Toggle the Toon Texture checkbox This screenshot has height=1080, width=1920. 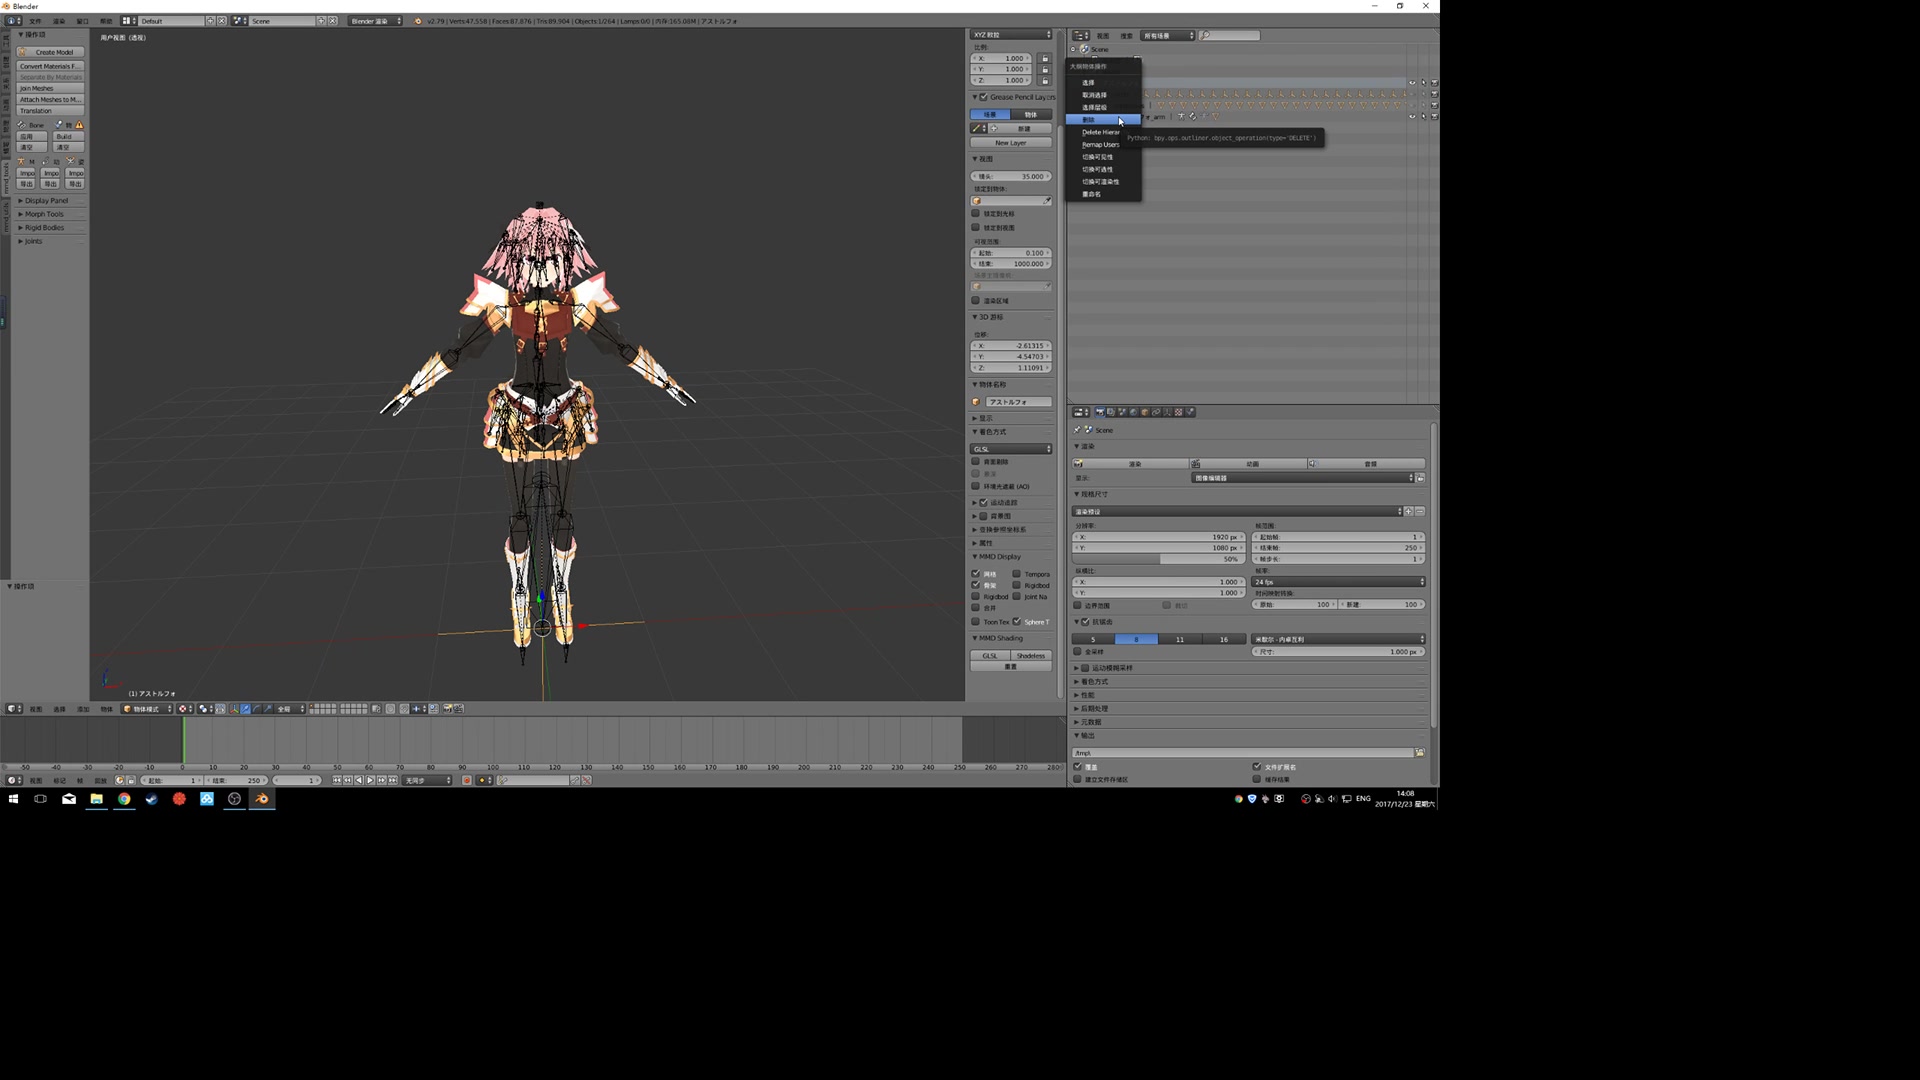(x=976, y=622)
